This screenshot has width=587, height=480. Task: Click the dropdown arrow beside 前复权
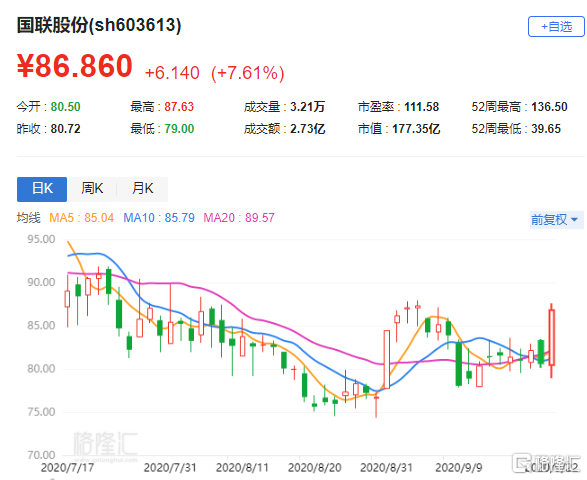click(x=575, y=220)
